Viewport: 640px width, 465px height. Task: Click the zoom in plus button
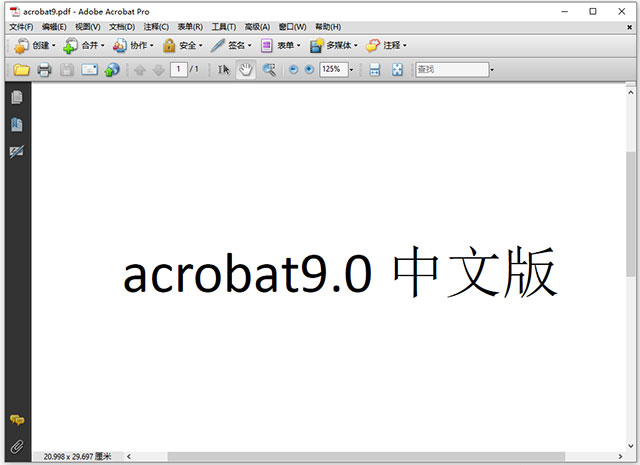pyautogui.click(x=309, y=69)
